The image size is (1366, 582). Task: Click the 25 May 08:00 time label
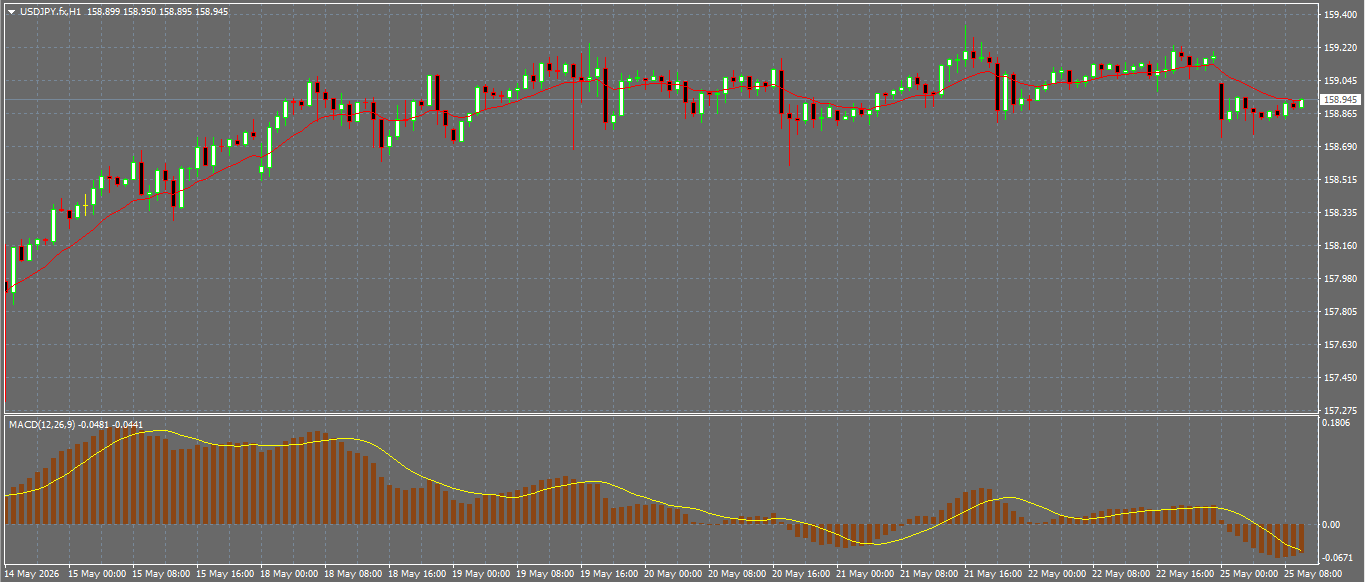[1312, 575]
